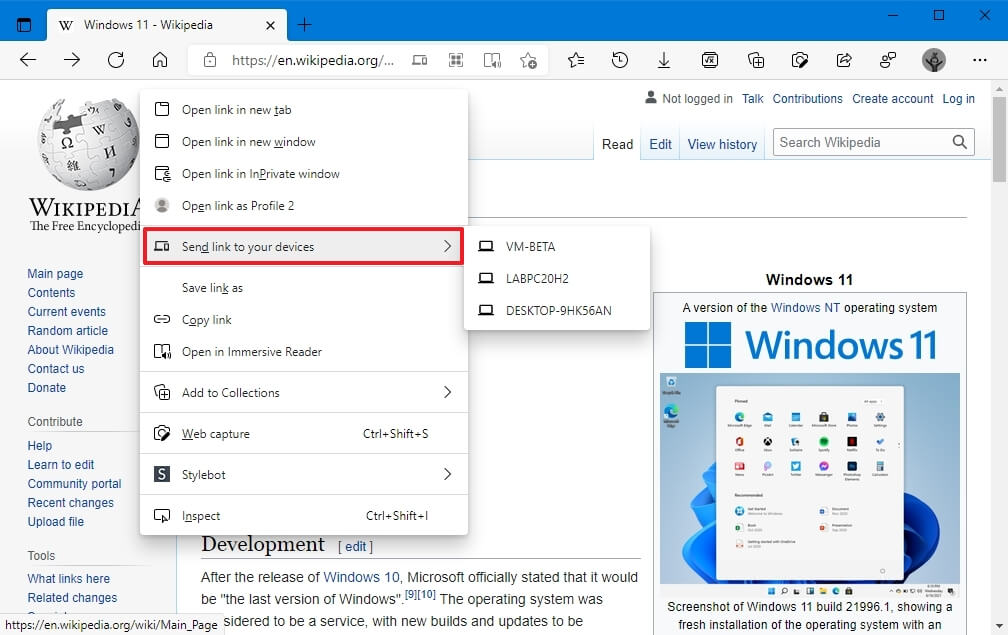Viewport: 1008px width, 635px height.
Task: Open Main page sidebar link
Action: (x=55, y=274)
